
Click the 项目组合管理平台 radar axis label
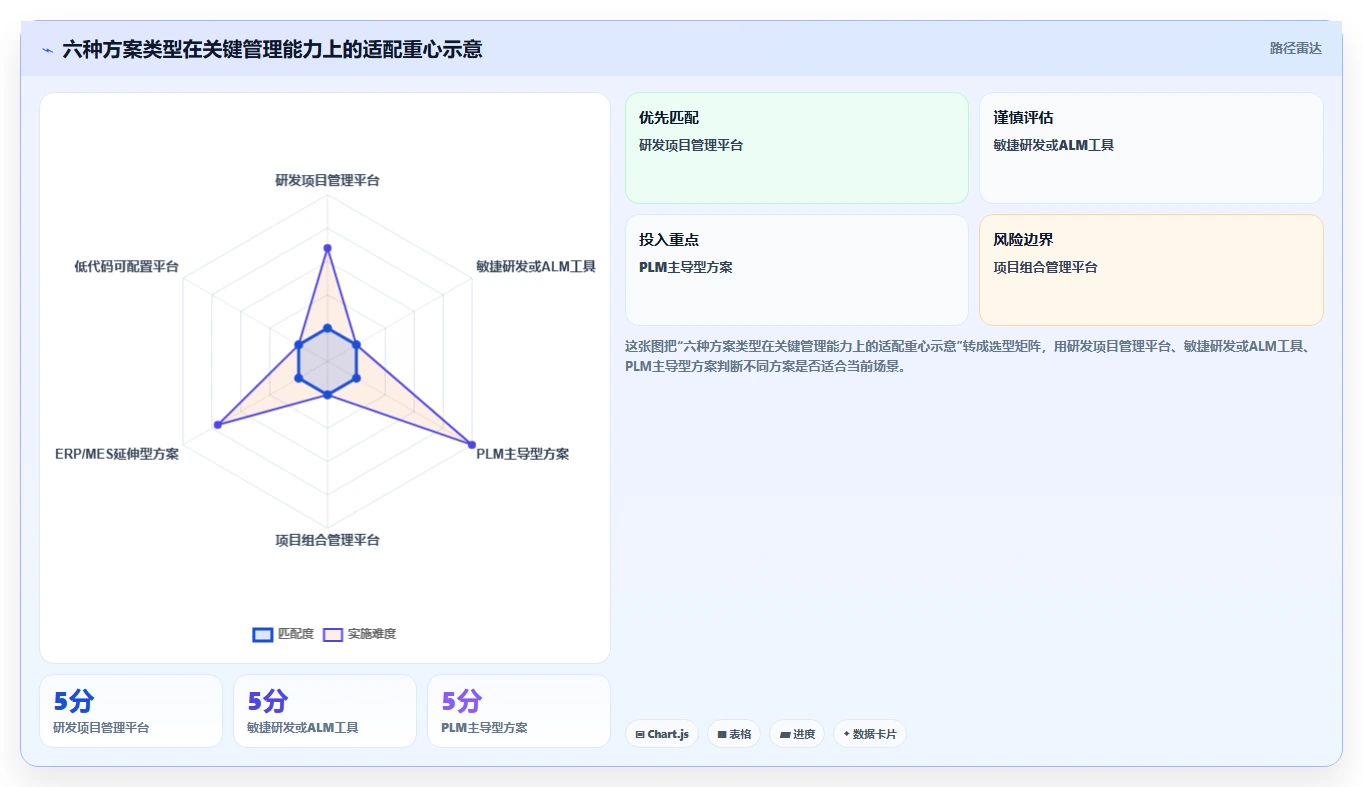pos(327,540)
